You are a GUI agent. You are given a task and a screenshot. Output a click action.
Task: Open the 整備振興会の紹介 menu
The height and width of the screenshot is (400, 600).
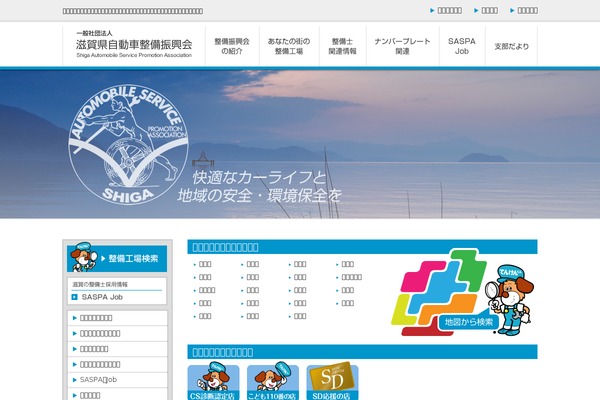[x=232, y=46]
